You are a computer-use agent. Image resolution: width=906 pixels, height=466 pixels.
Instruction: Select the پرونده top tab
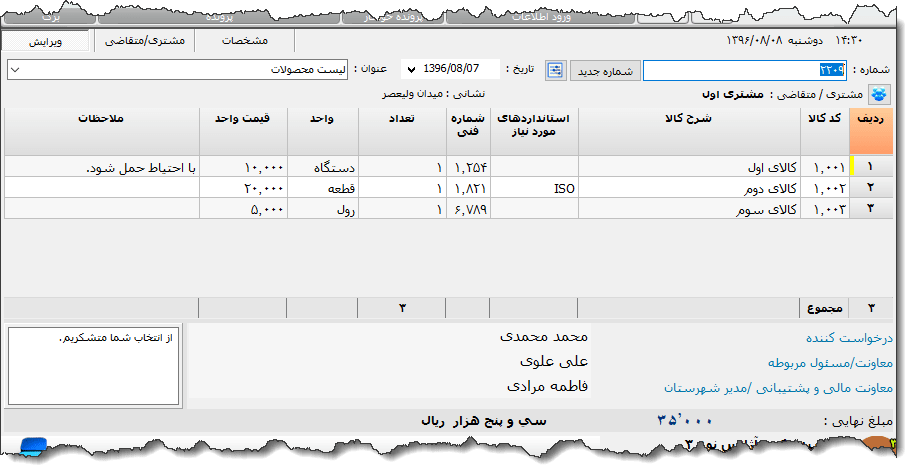click(220, 17)
